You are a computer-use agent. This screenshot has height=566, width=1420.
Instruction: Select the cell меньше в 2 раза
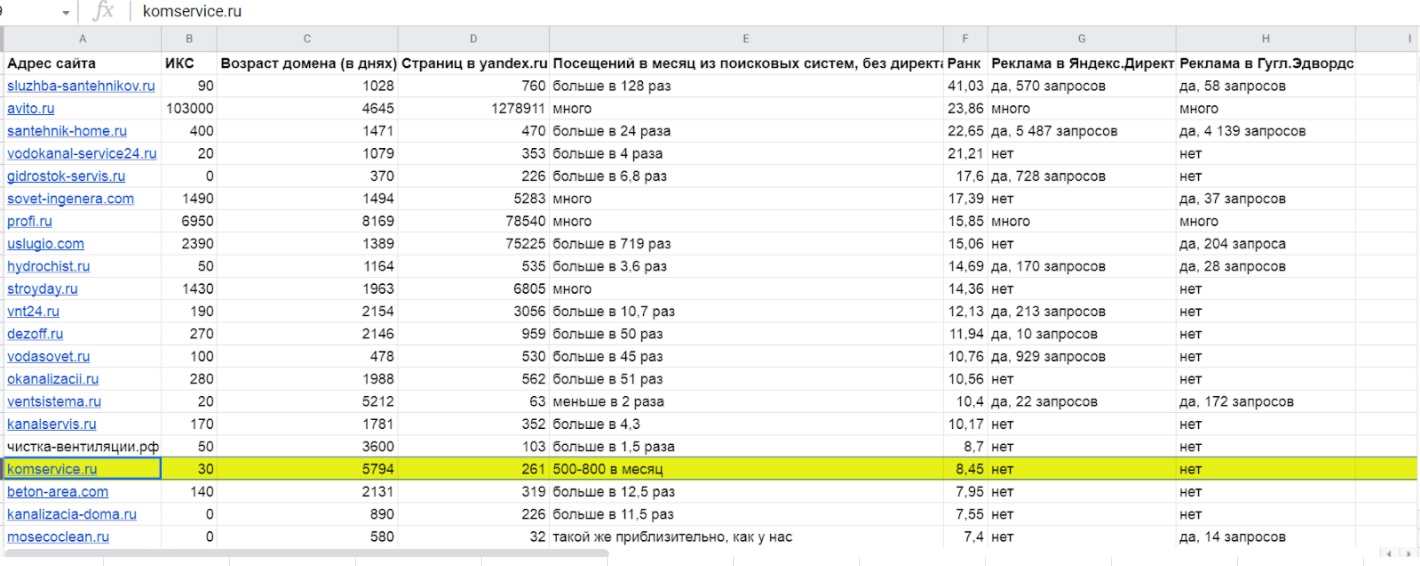746,401
